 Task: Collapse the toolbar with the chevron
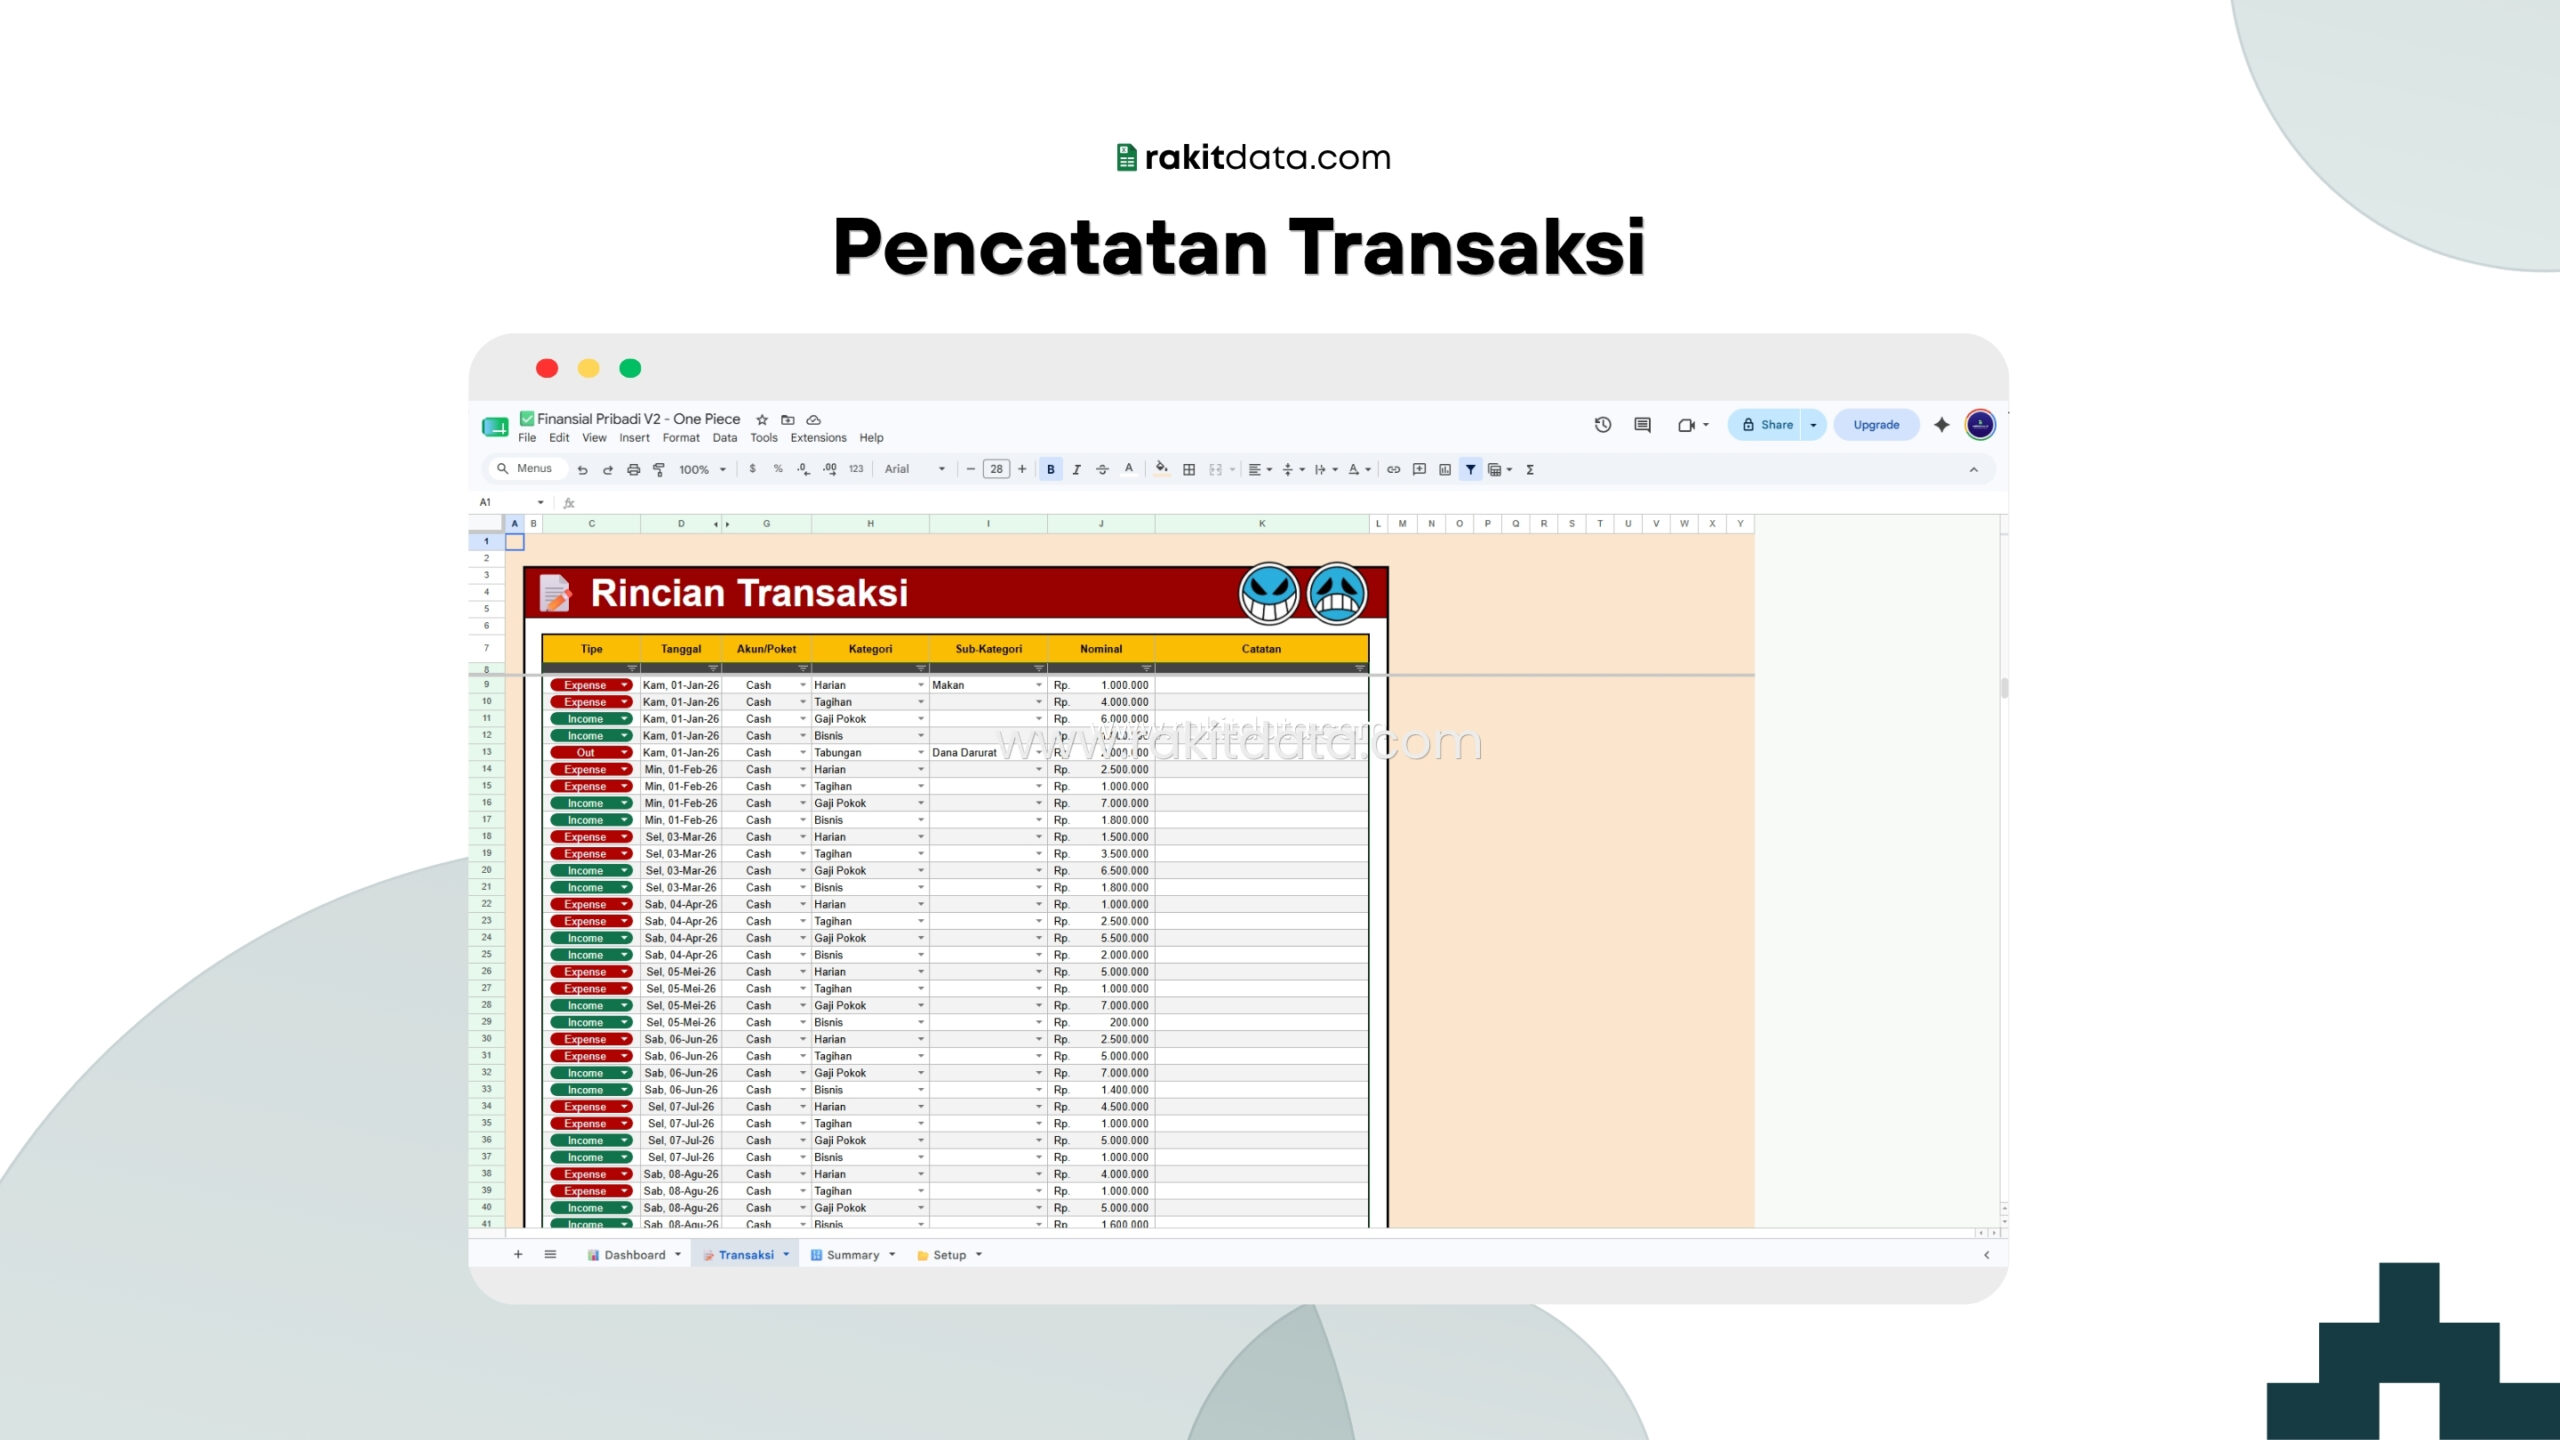[x=1973, y=469]
